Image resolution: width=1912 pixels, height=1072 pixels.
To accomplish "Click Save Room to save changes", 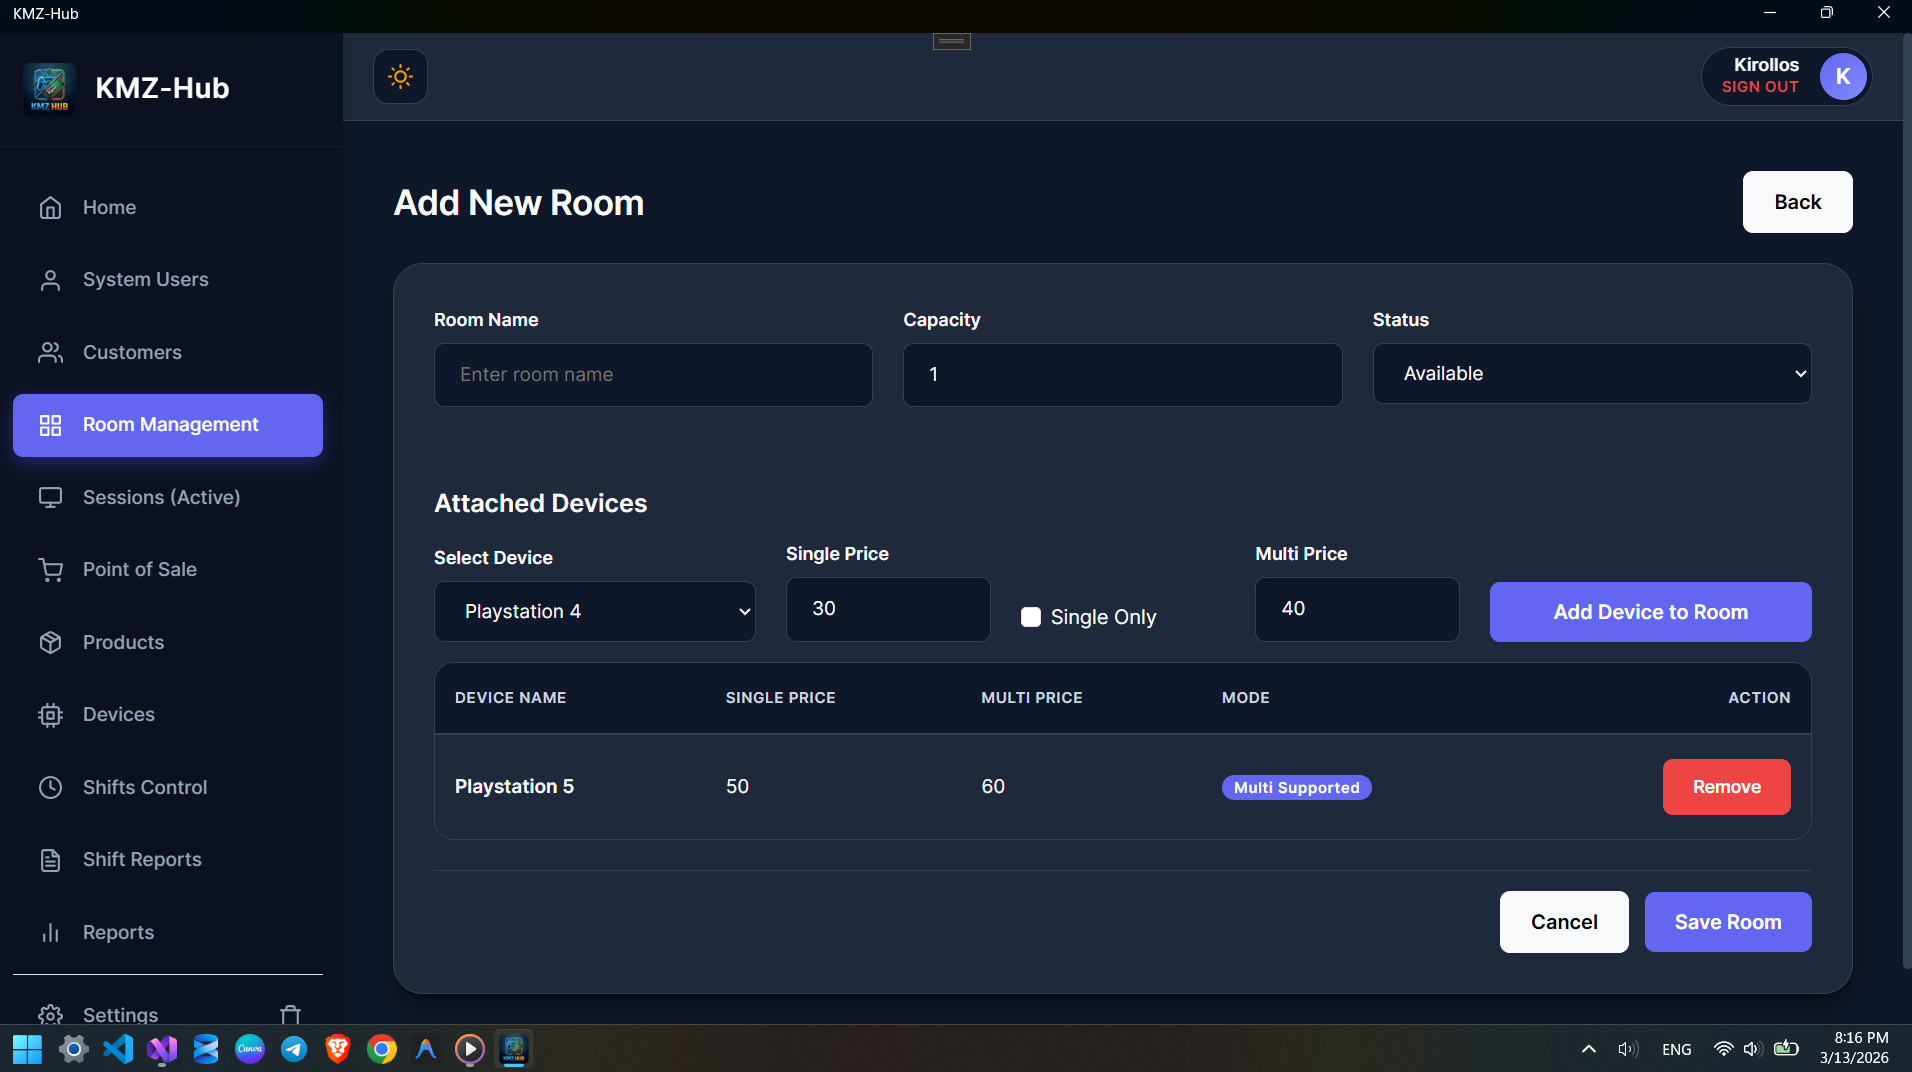I will pyautogui.click(x=1727, y=922).
